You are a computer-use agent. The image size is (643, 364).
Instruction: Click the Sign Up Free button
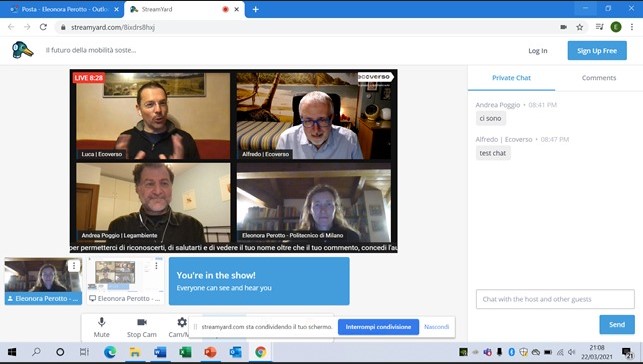[x=597, y=50]
